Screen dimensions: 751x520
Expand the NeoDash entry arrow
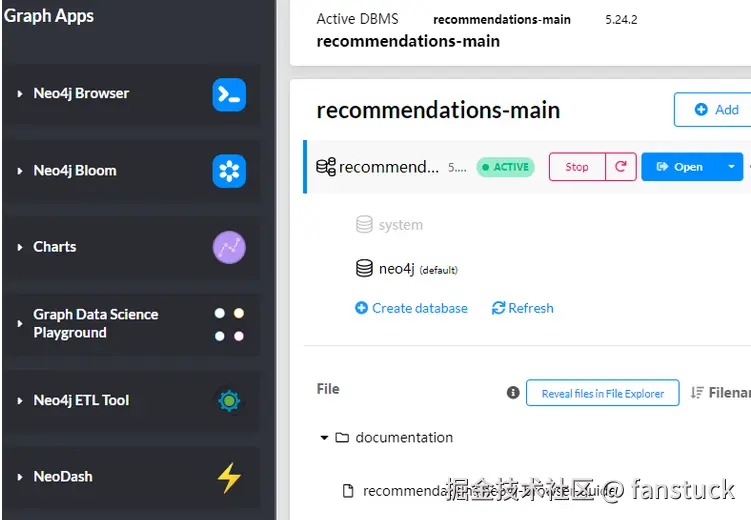pyautogui.click(x=20, y=477)
